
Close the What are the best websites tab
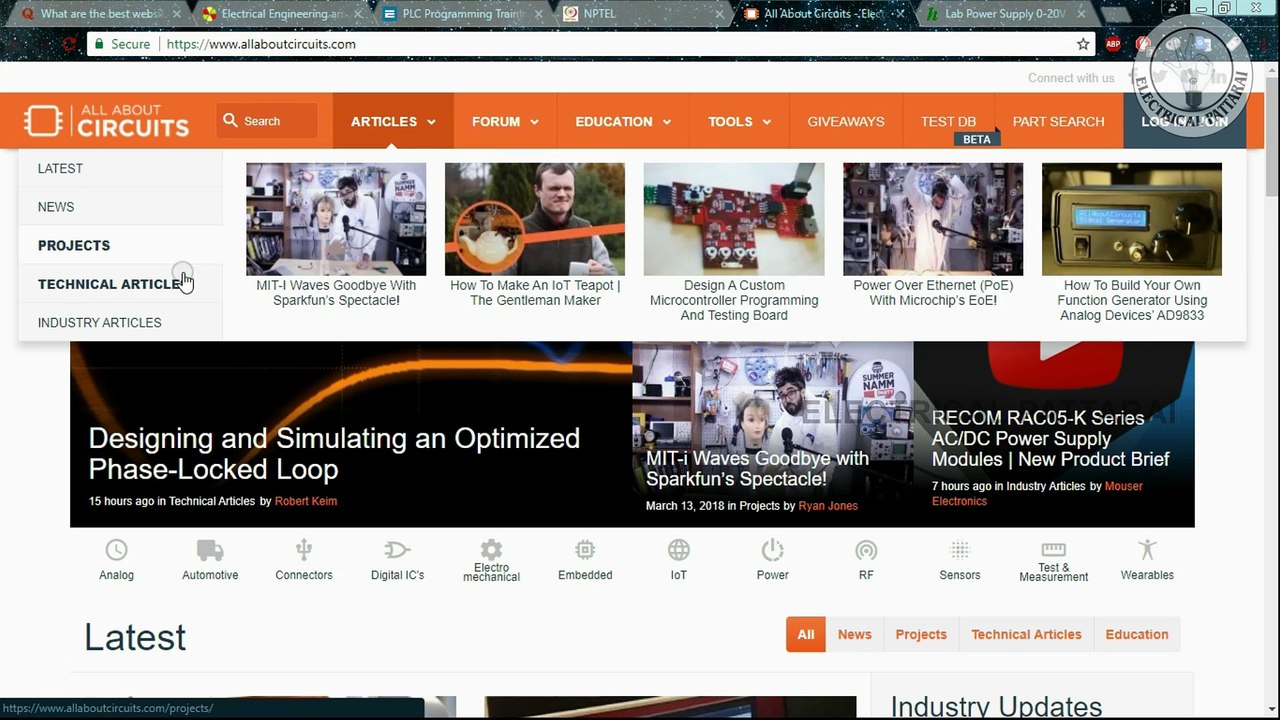pos(177,14)
